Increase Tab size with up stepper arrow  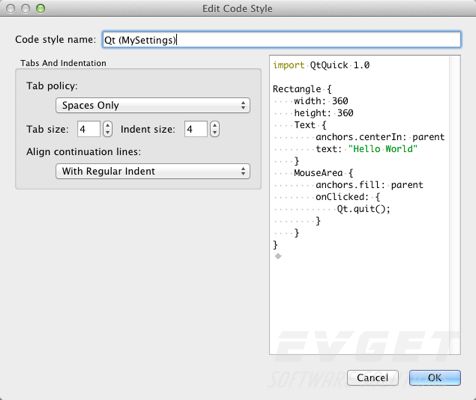point(107,125)
